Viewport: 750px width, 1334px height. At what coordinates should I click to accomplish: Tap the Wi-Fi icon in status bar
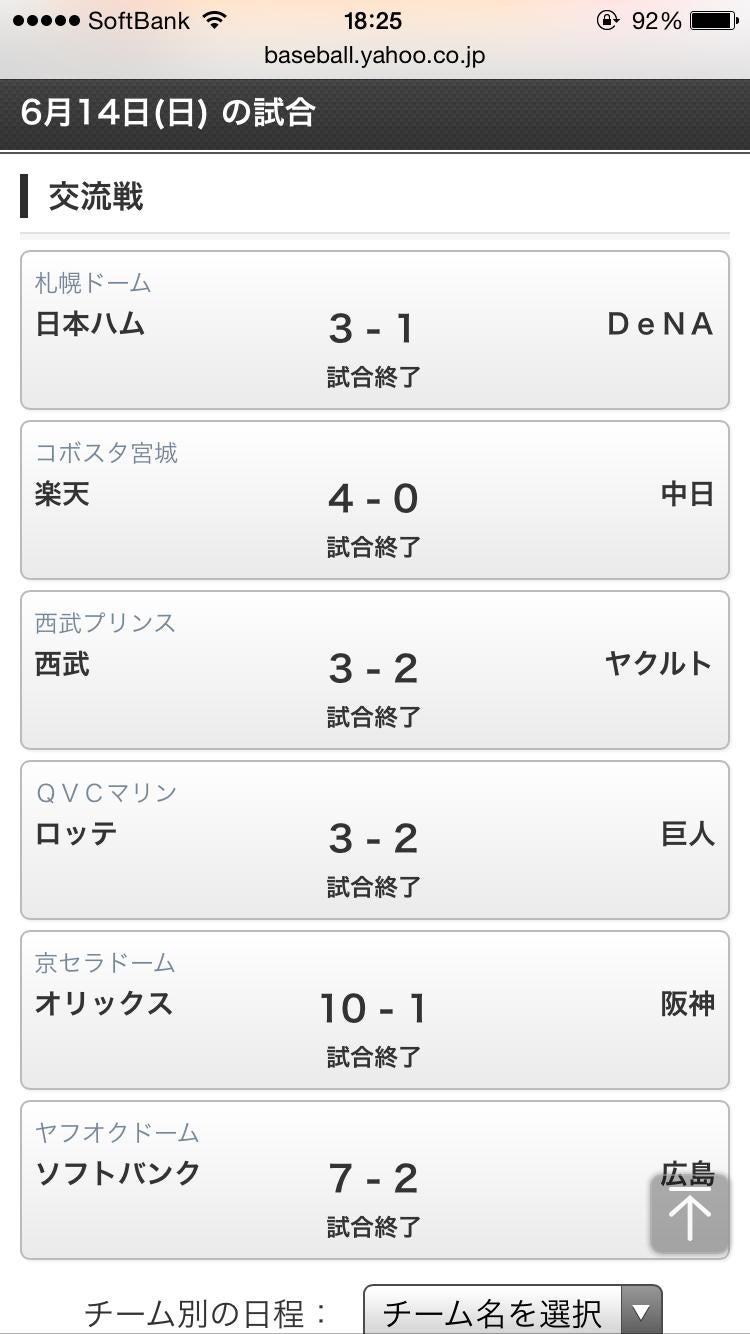pyautogui.click(x=214, y=21)
